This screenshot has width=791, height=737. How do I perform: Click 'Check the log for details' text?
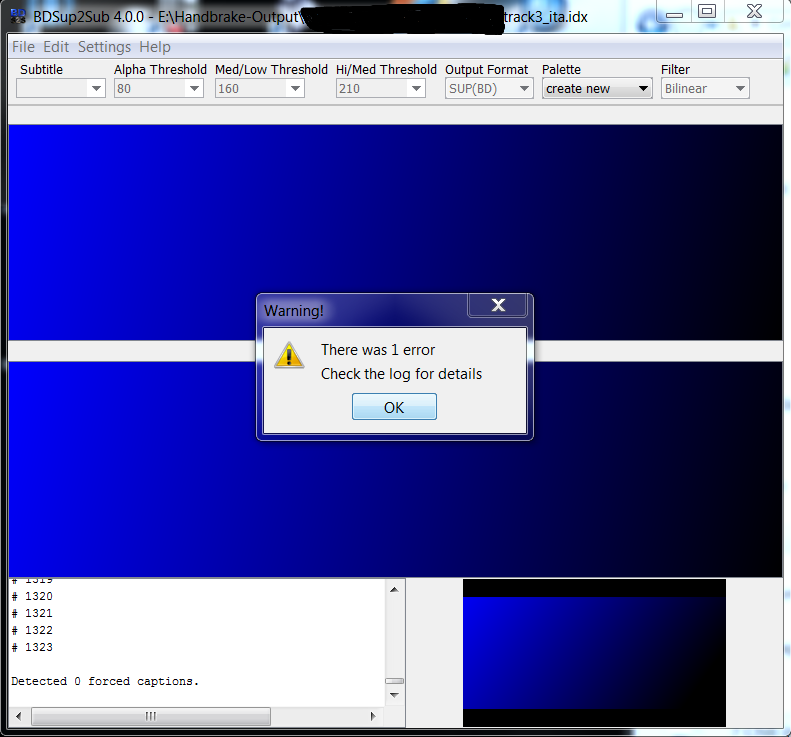tap(401, 374)
